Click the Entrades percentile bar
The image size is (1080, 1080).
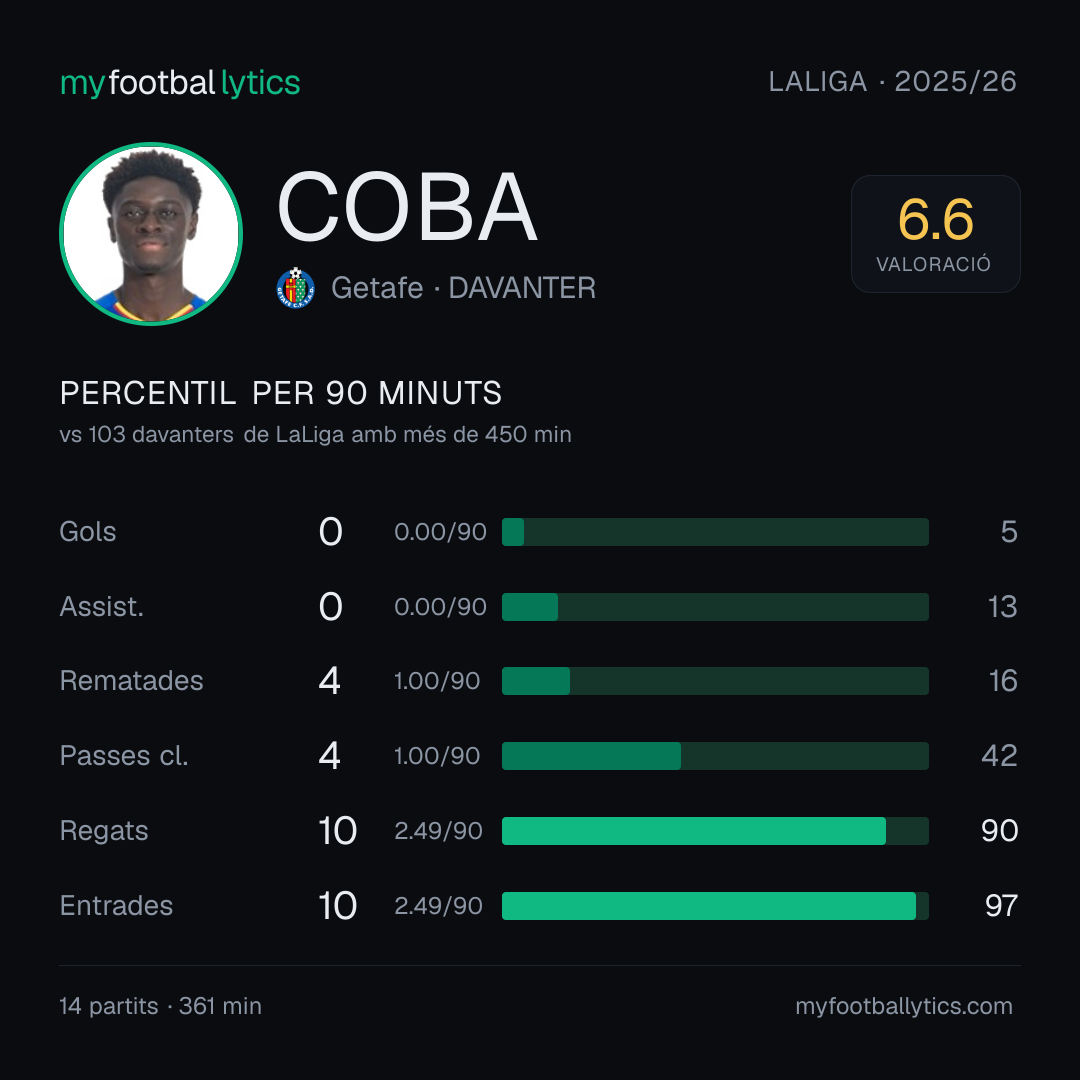click(715, 906)
